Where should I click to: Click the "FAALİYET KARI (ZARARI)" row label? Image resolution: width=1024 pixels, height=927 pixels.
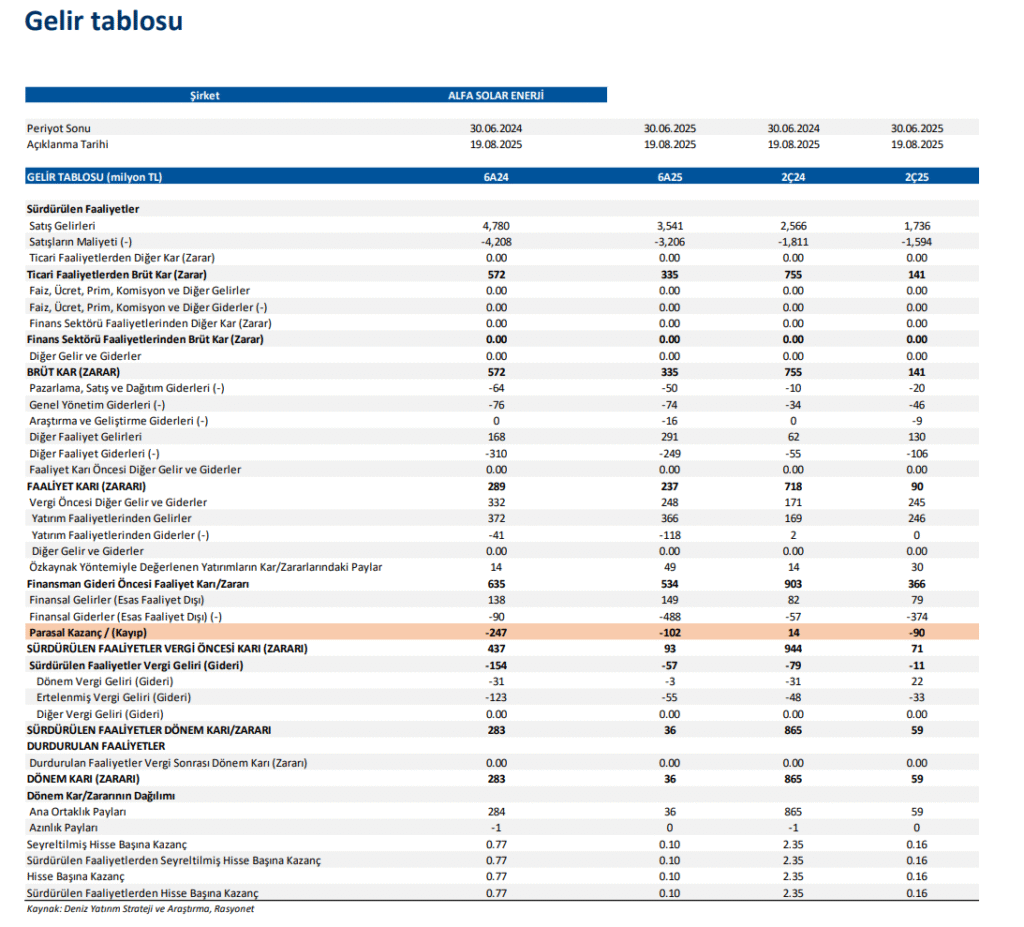[x=85, y=486]
